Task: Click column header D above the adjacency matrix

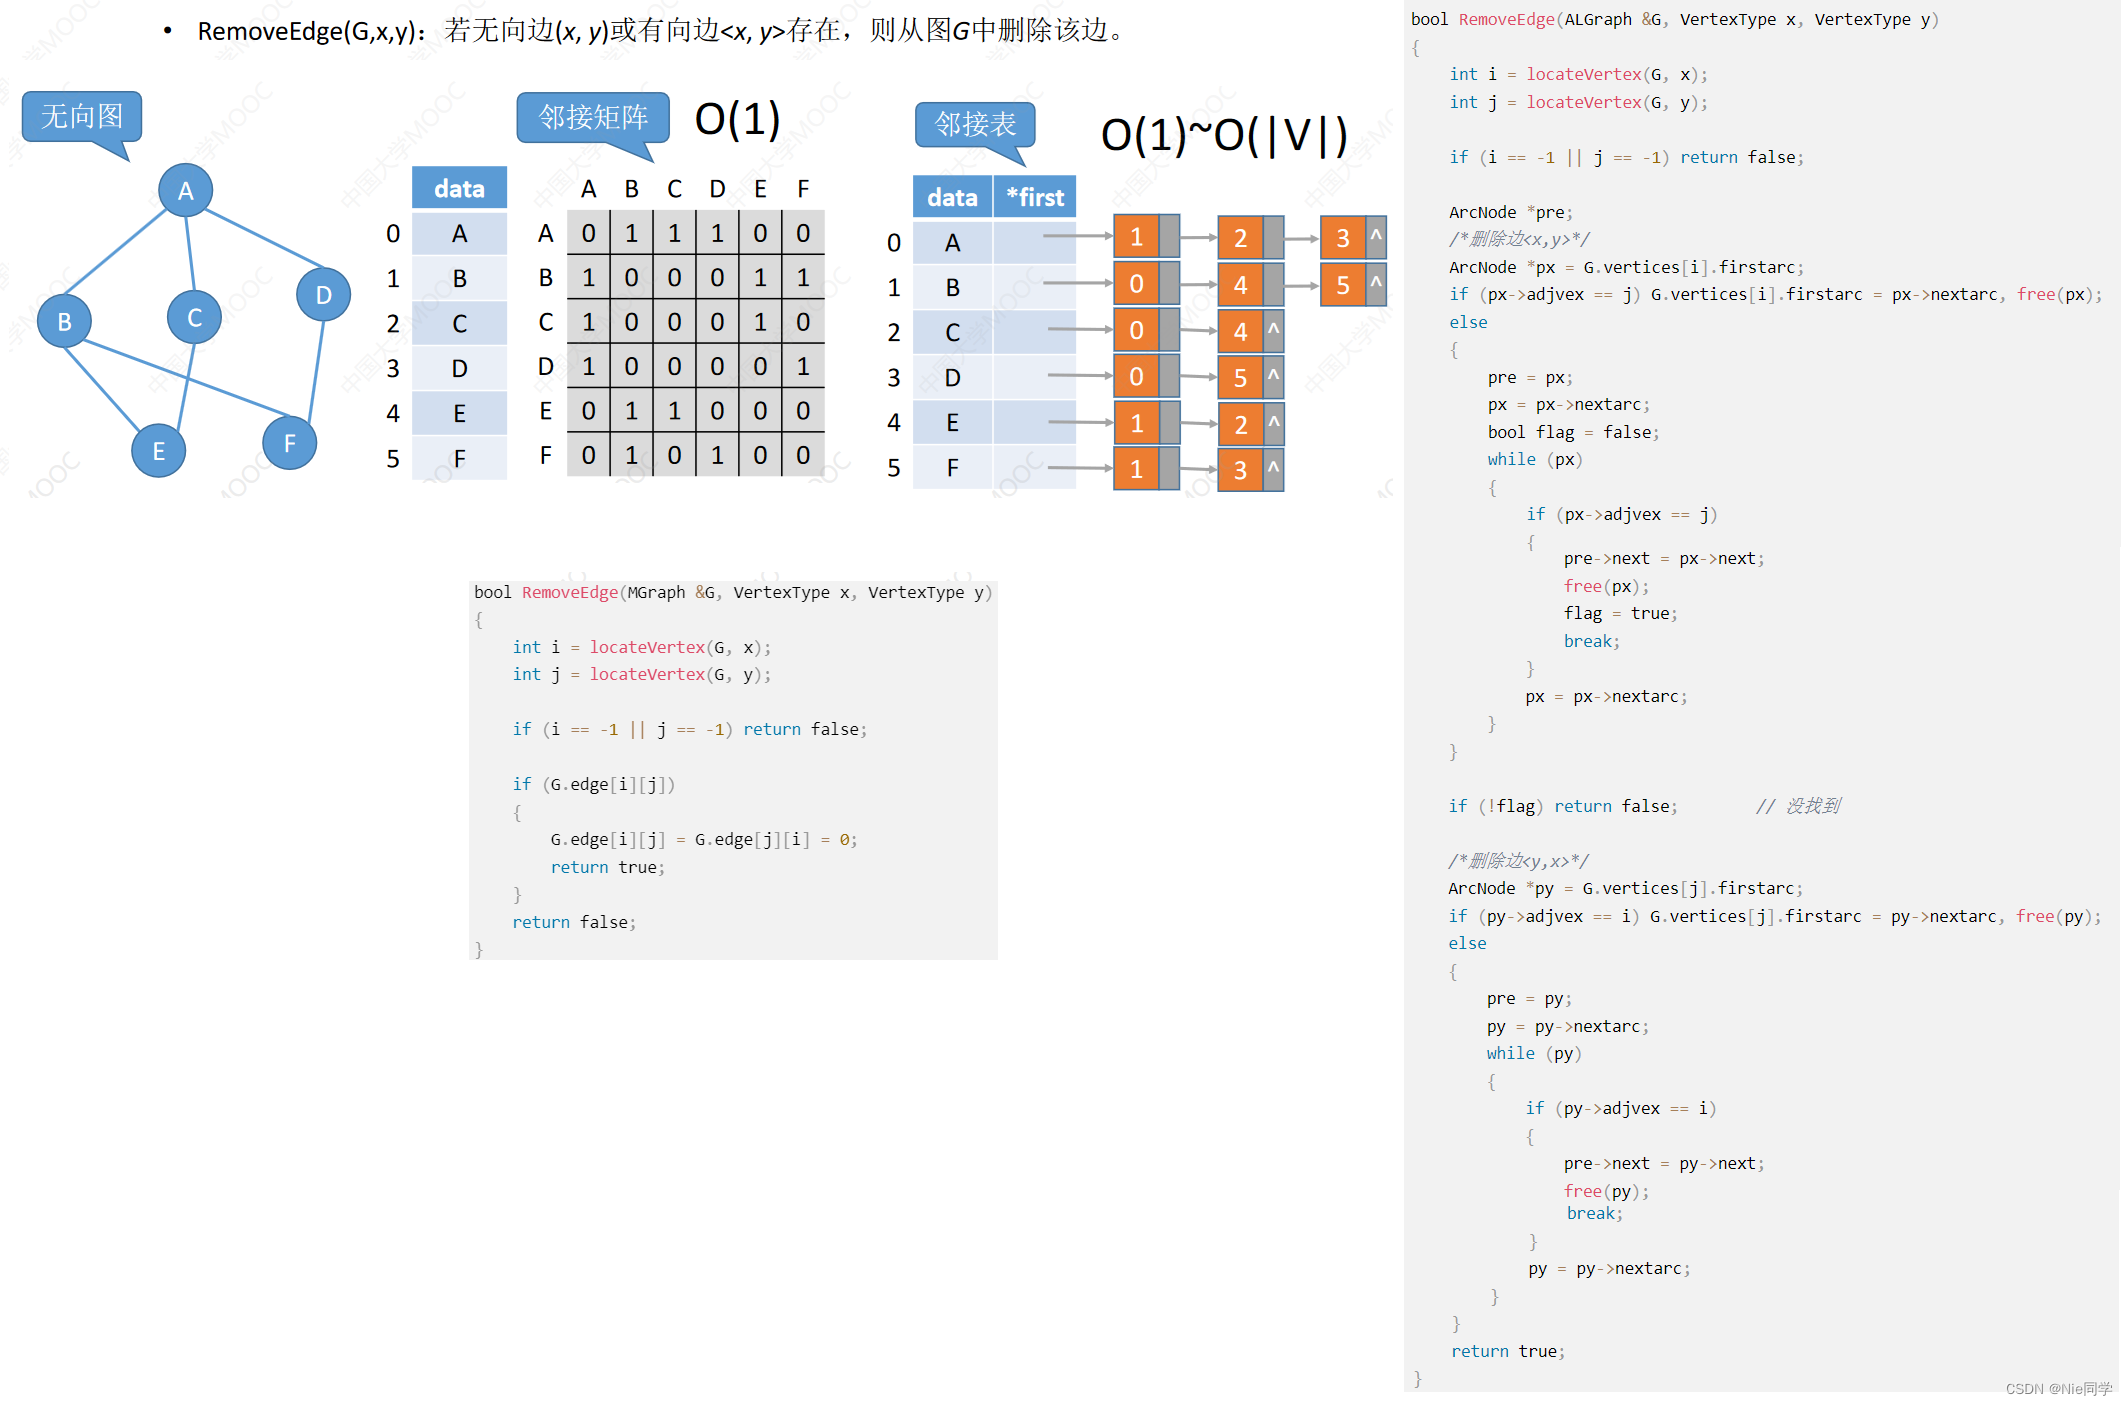Action: point(717,189)
